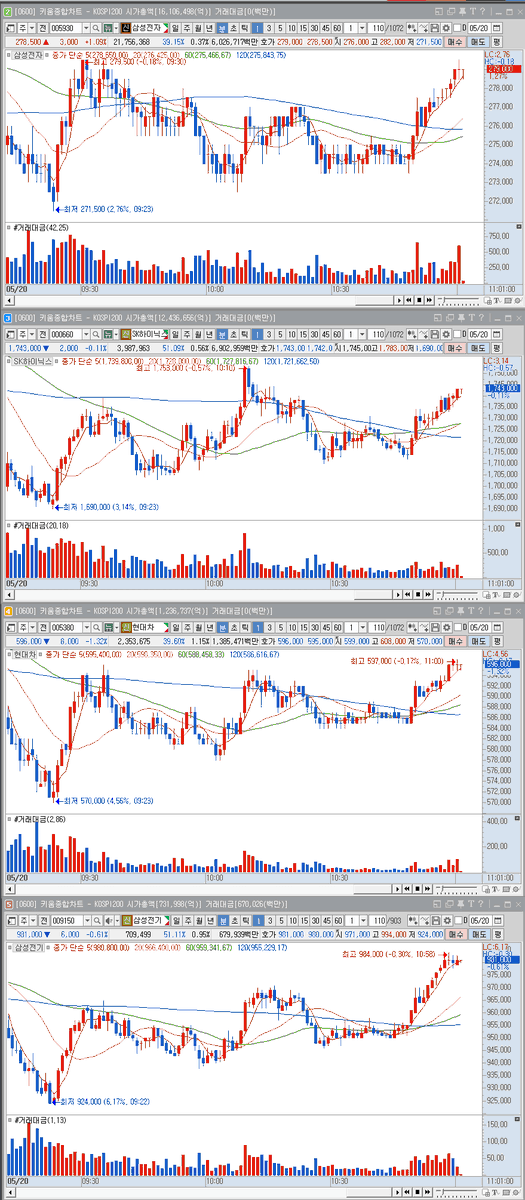The image size is (525, 1200).
Task: Select 틱 (tick) period in 삼성전기 chart
Action: pyautogui.click(x=244, y=918)
